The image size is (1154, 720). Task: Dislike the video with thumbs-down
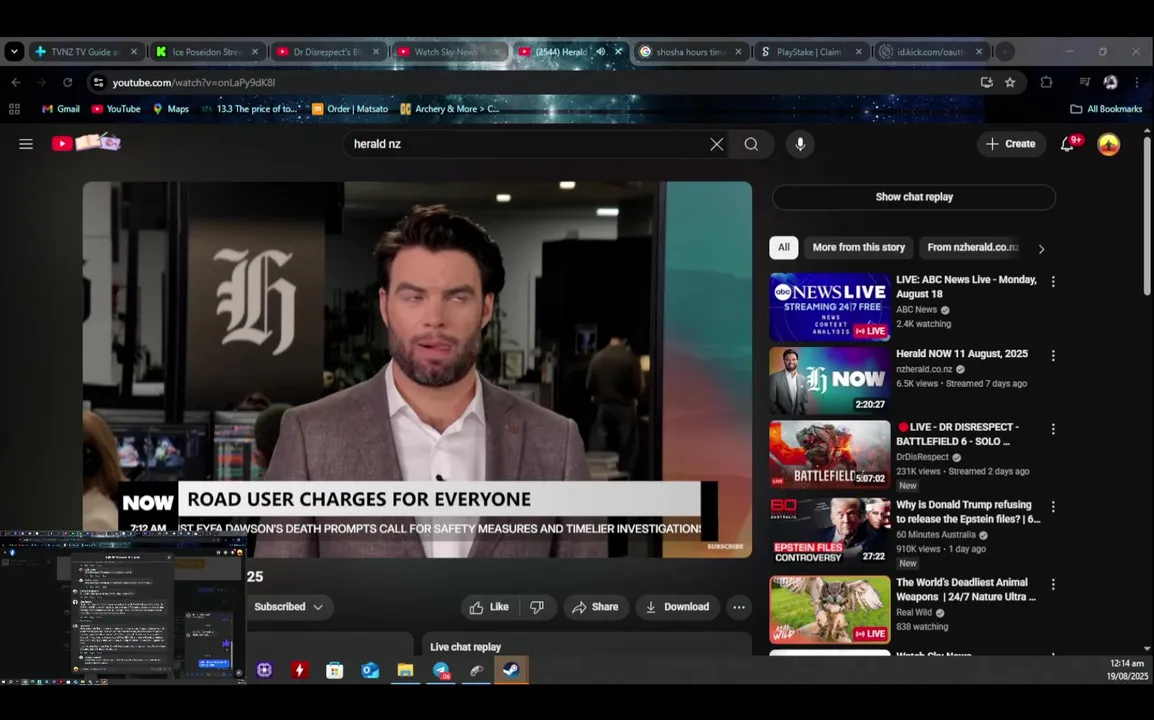tap(537, 607)
